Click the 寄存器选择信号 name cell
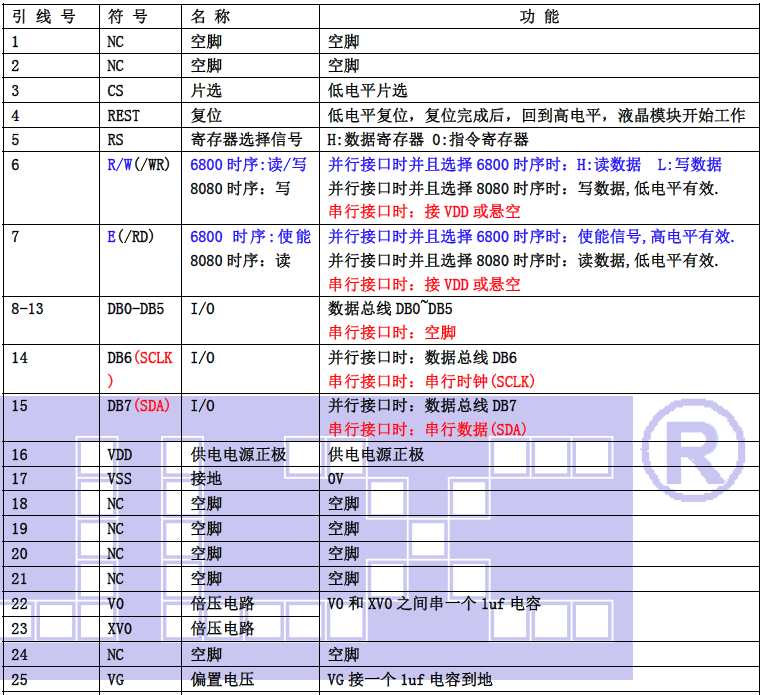Viewport: 764px width, 695px height. pos(245,140)
